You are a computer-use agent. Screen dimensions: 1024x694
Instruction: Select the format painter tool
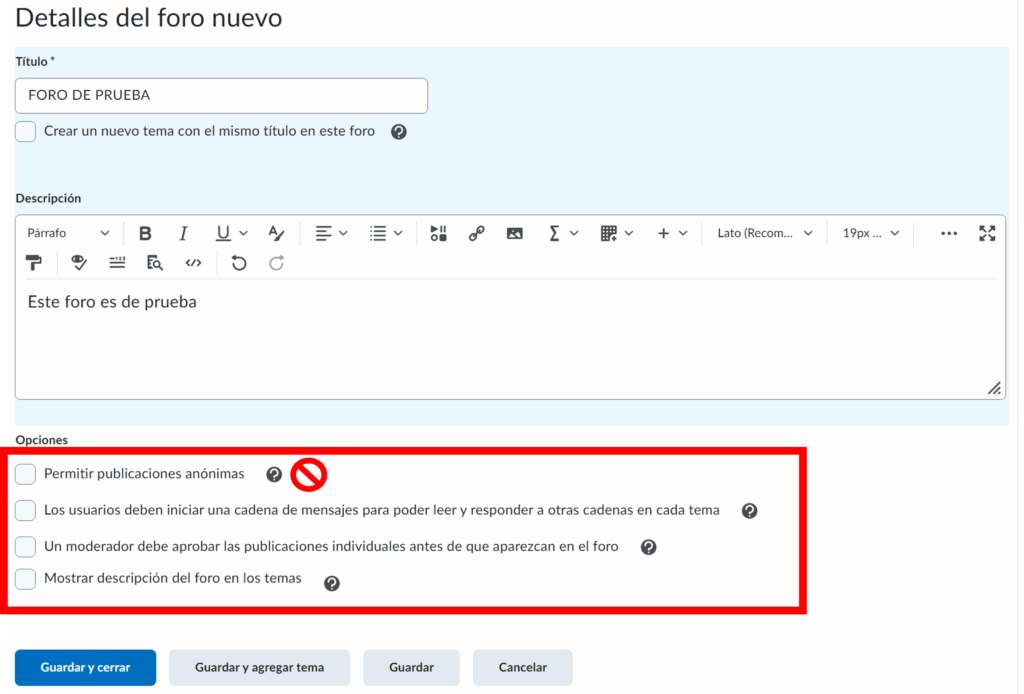click(35, 263)
